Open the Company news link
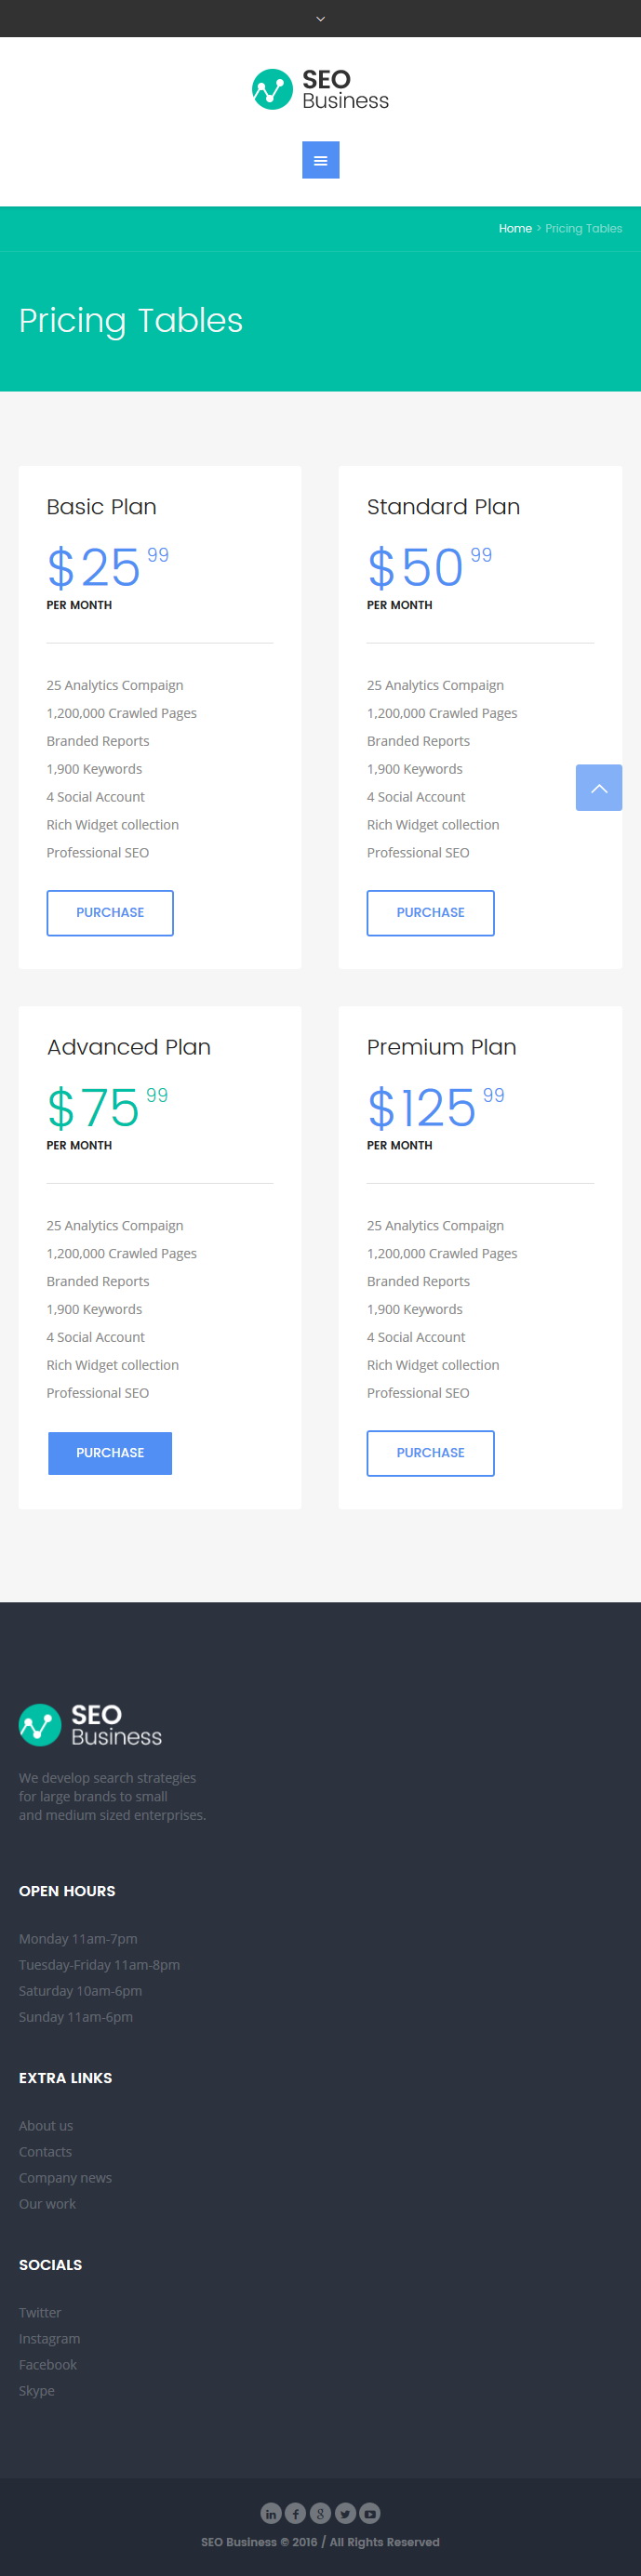This screenshot has width=641, height=2576. click(65, 2178)
